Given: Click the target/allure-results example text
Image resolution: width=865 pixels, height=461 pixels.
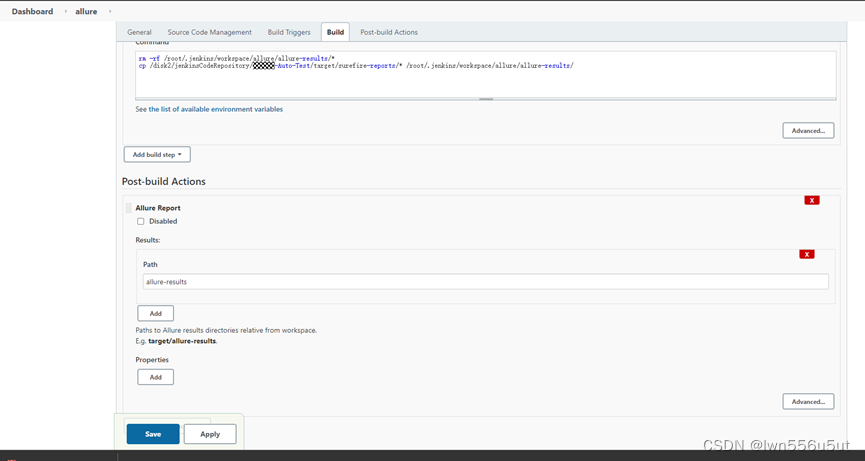Looking at the screenshot, I should coord(183,341).
